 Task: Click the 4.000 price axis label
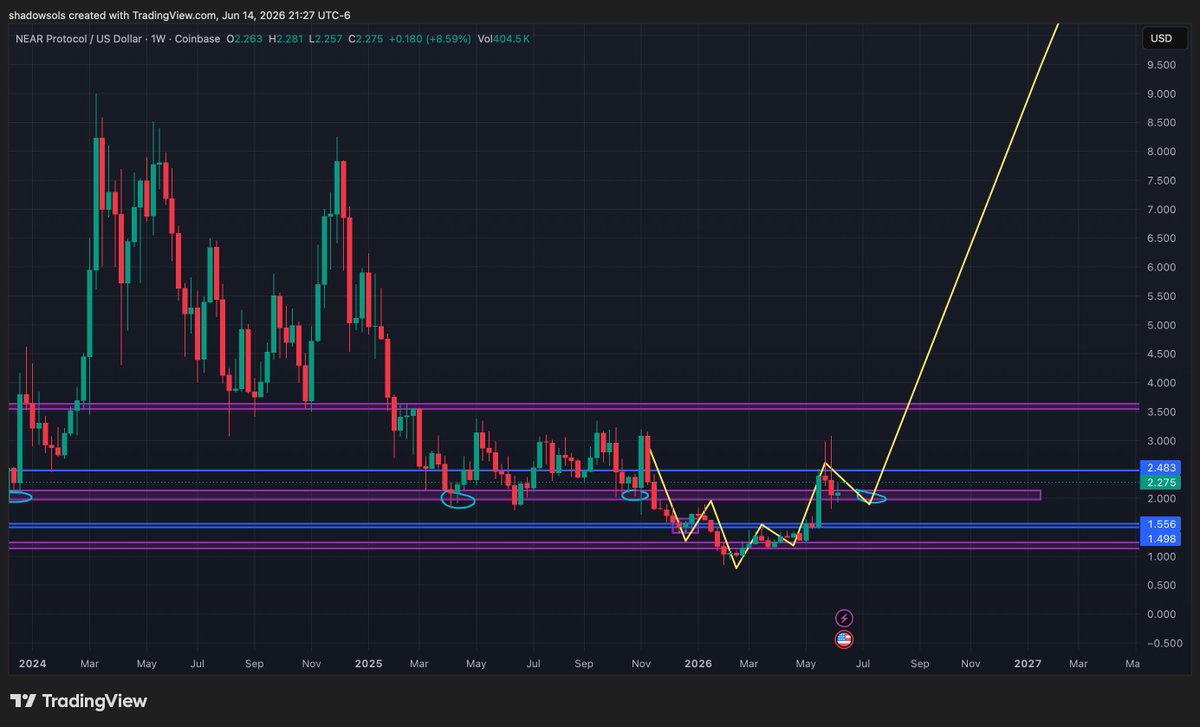click(1161, 383)
